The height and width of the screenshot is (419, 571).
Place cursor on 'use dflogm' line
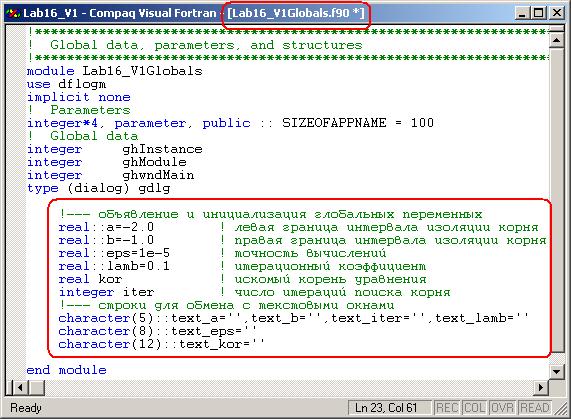click(x=66, y=84)
